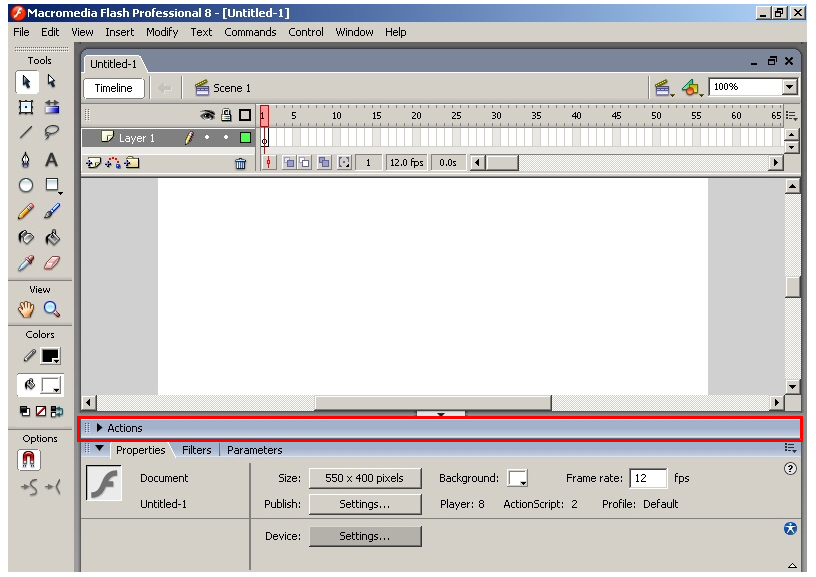Open the Properties help question-mark icon
This screenshot has height=577, width=816.
pyautogui.click(x=790, y=469)
